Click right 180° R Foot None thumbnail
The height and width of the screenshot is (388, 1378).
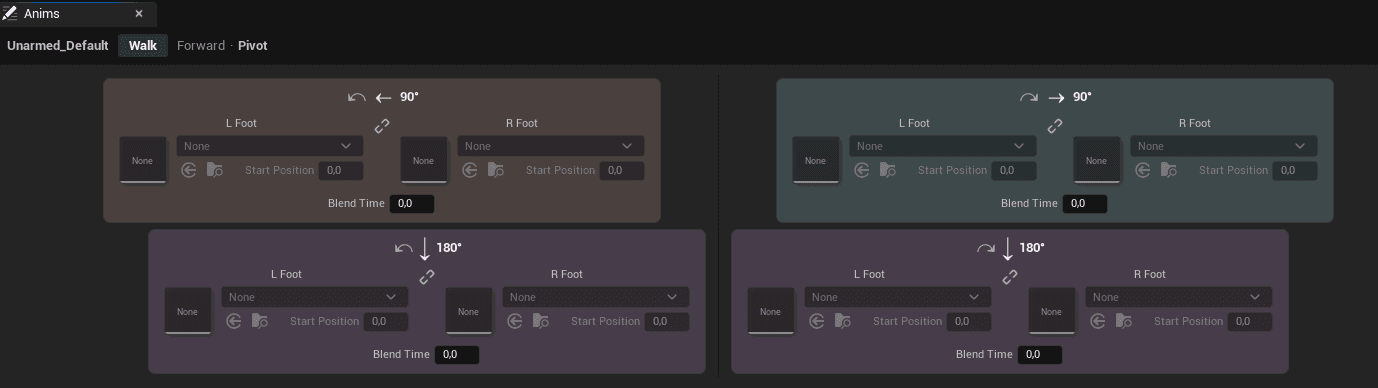coord(1052,311)
